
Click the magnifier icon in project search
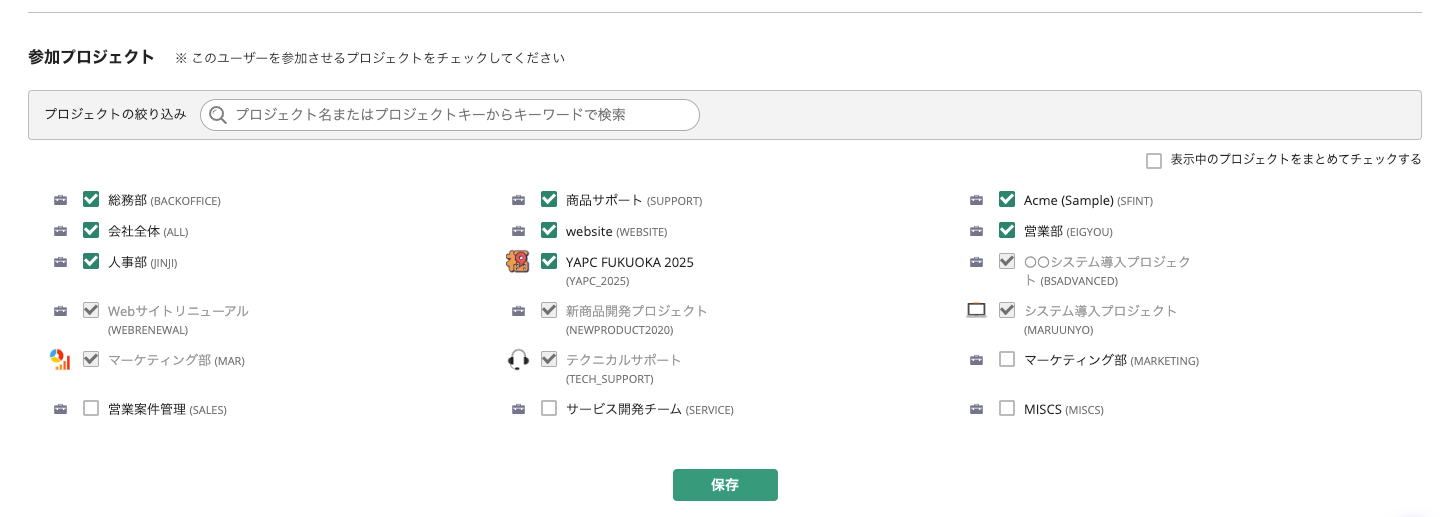[x=217, y=115]
